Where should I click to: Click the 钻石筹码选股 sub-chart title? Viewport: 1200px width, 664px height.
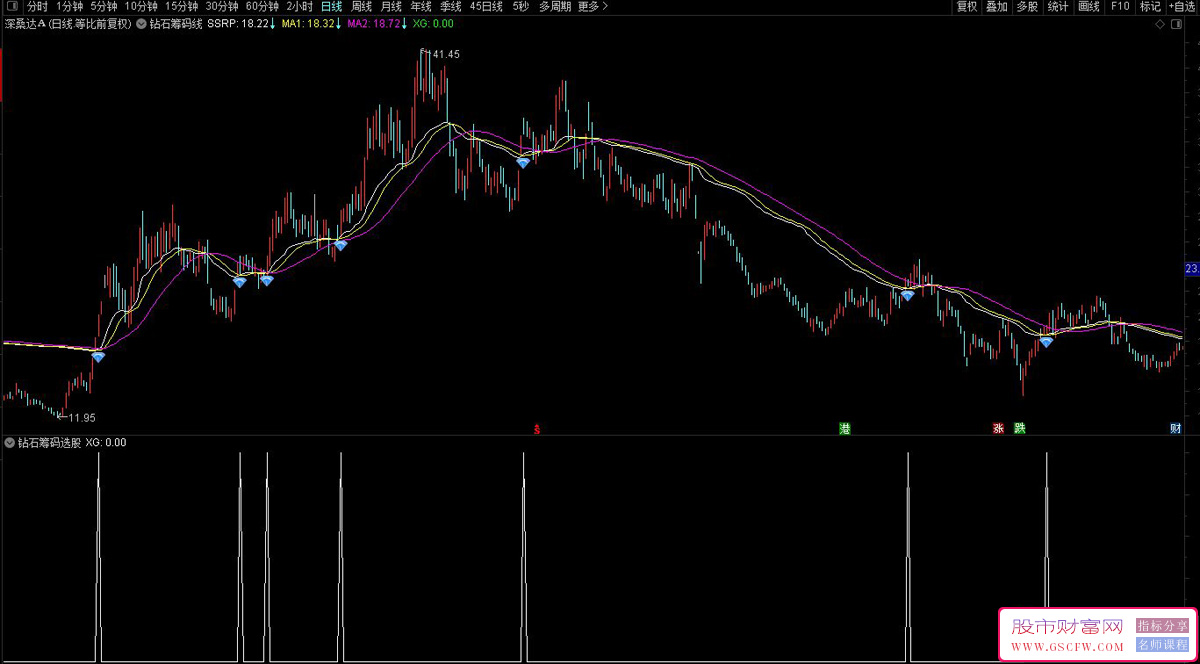click(x=49, y=442)
